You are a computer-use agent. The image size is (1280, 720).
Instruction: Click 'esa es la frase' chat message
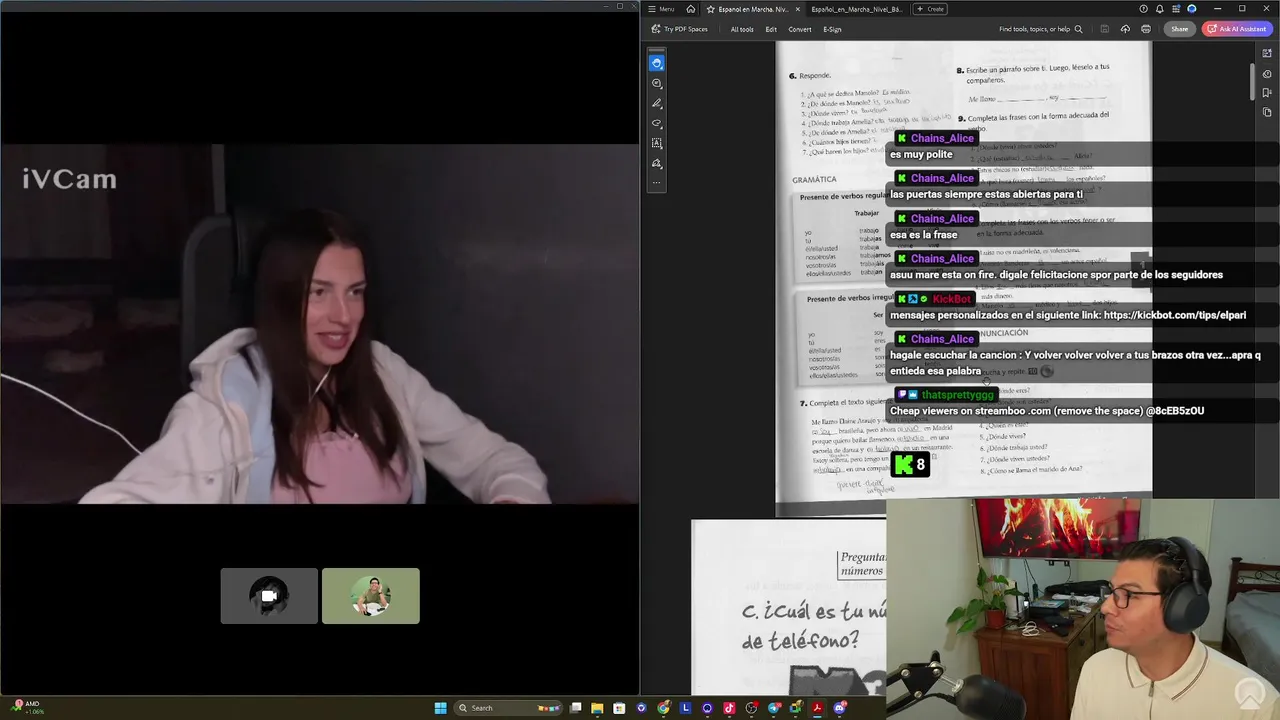tap(924, 235)
